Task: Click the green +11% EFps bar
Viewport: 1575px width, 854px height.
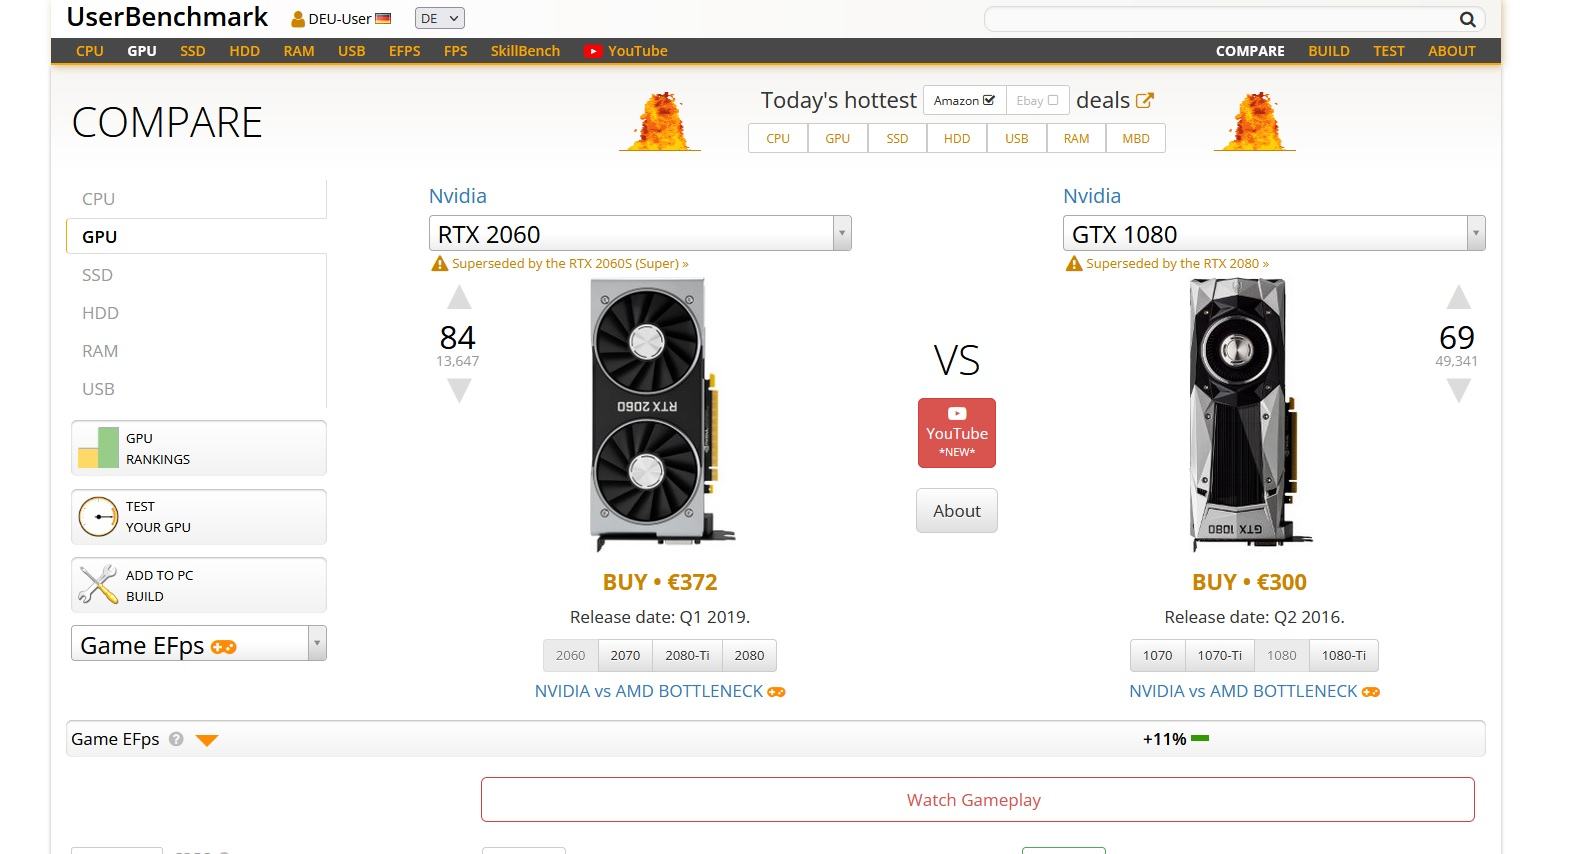Action: [1201, 739]
